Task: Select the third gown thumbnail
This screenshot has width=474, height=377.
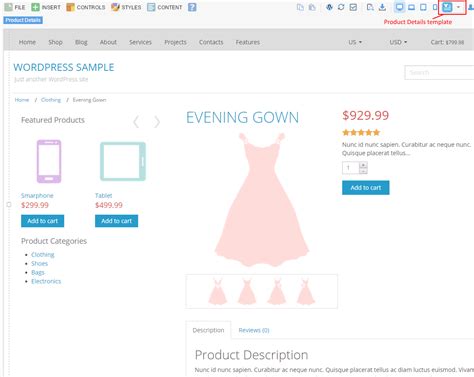Action: tap(276, 292)
